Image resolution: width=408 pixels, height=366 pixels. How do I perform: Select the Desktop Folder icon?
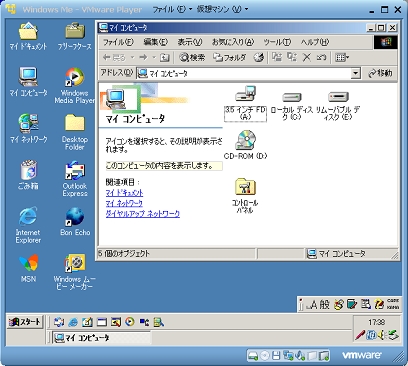coord(75,132)
